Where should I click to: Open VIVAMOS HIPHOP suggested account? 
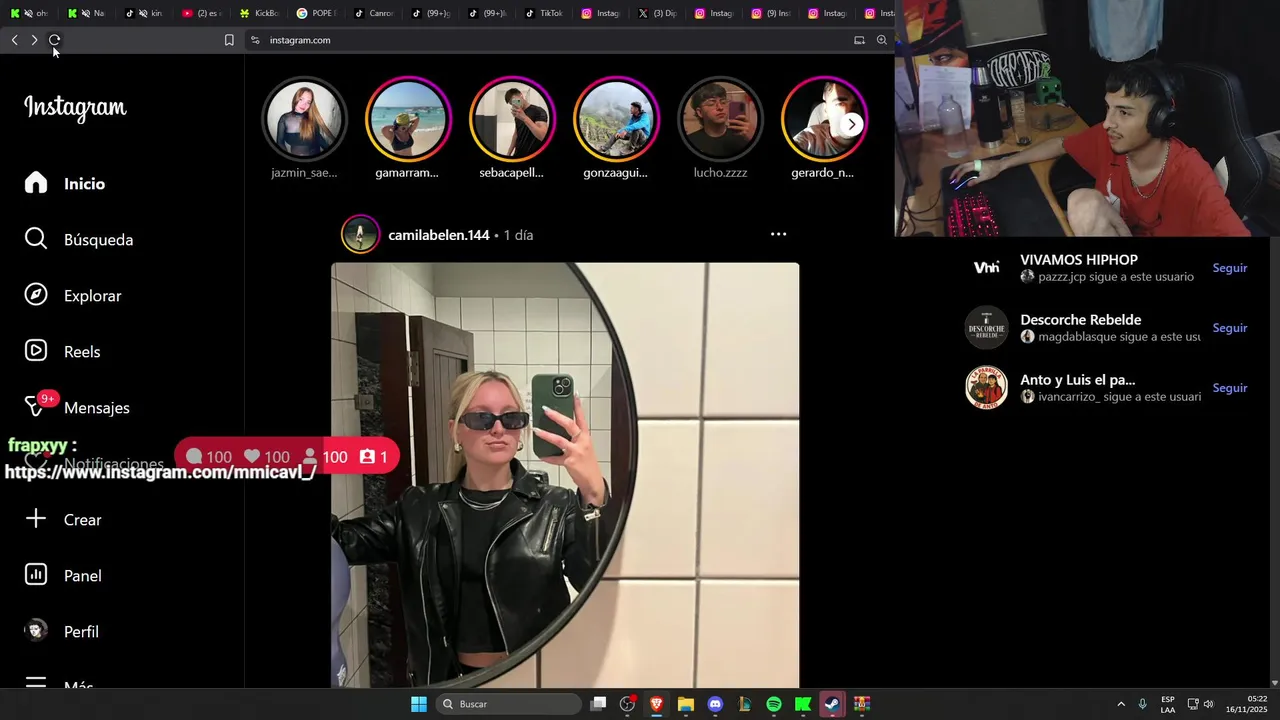(1079, 260)
